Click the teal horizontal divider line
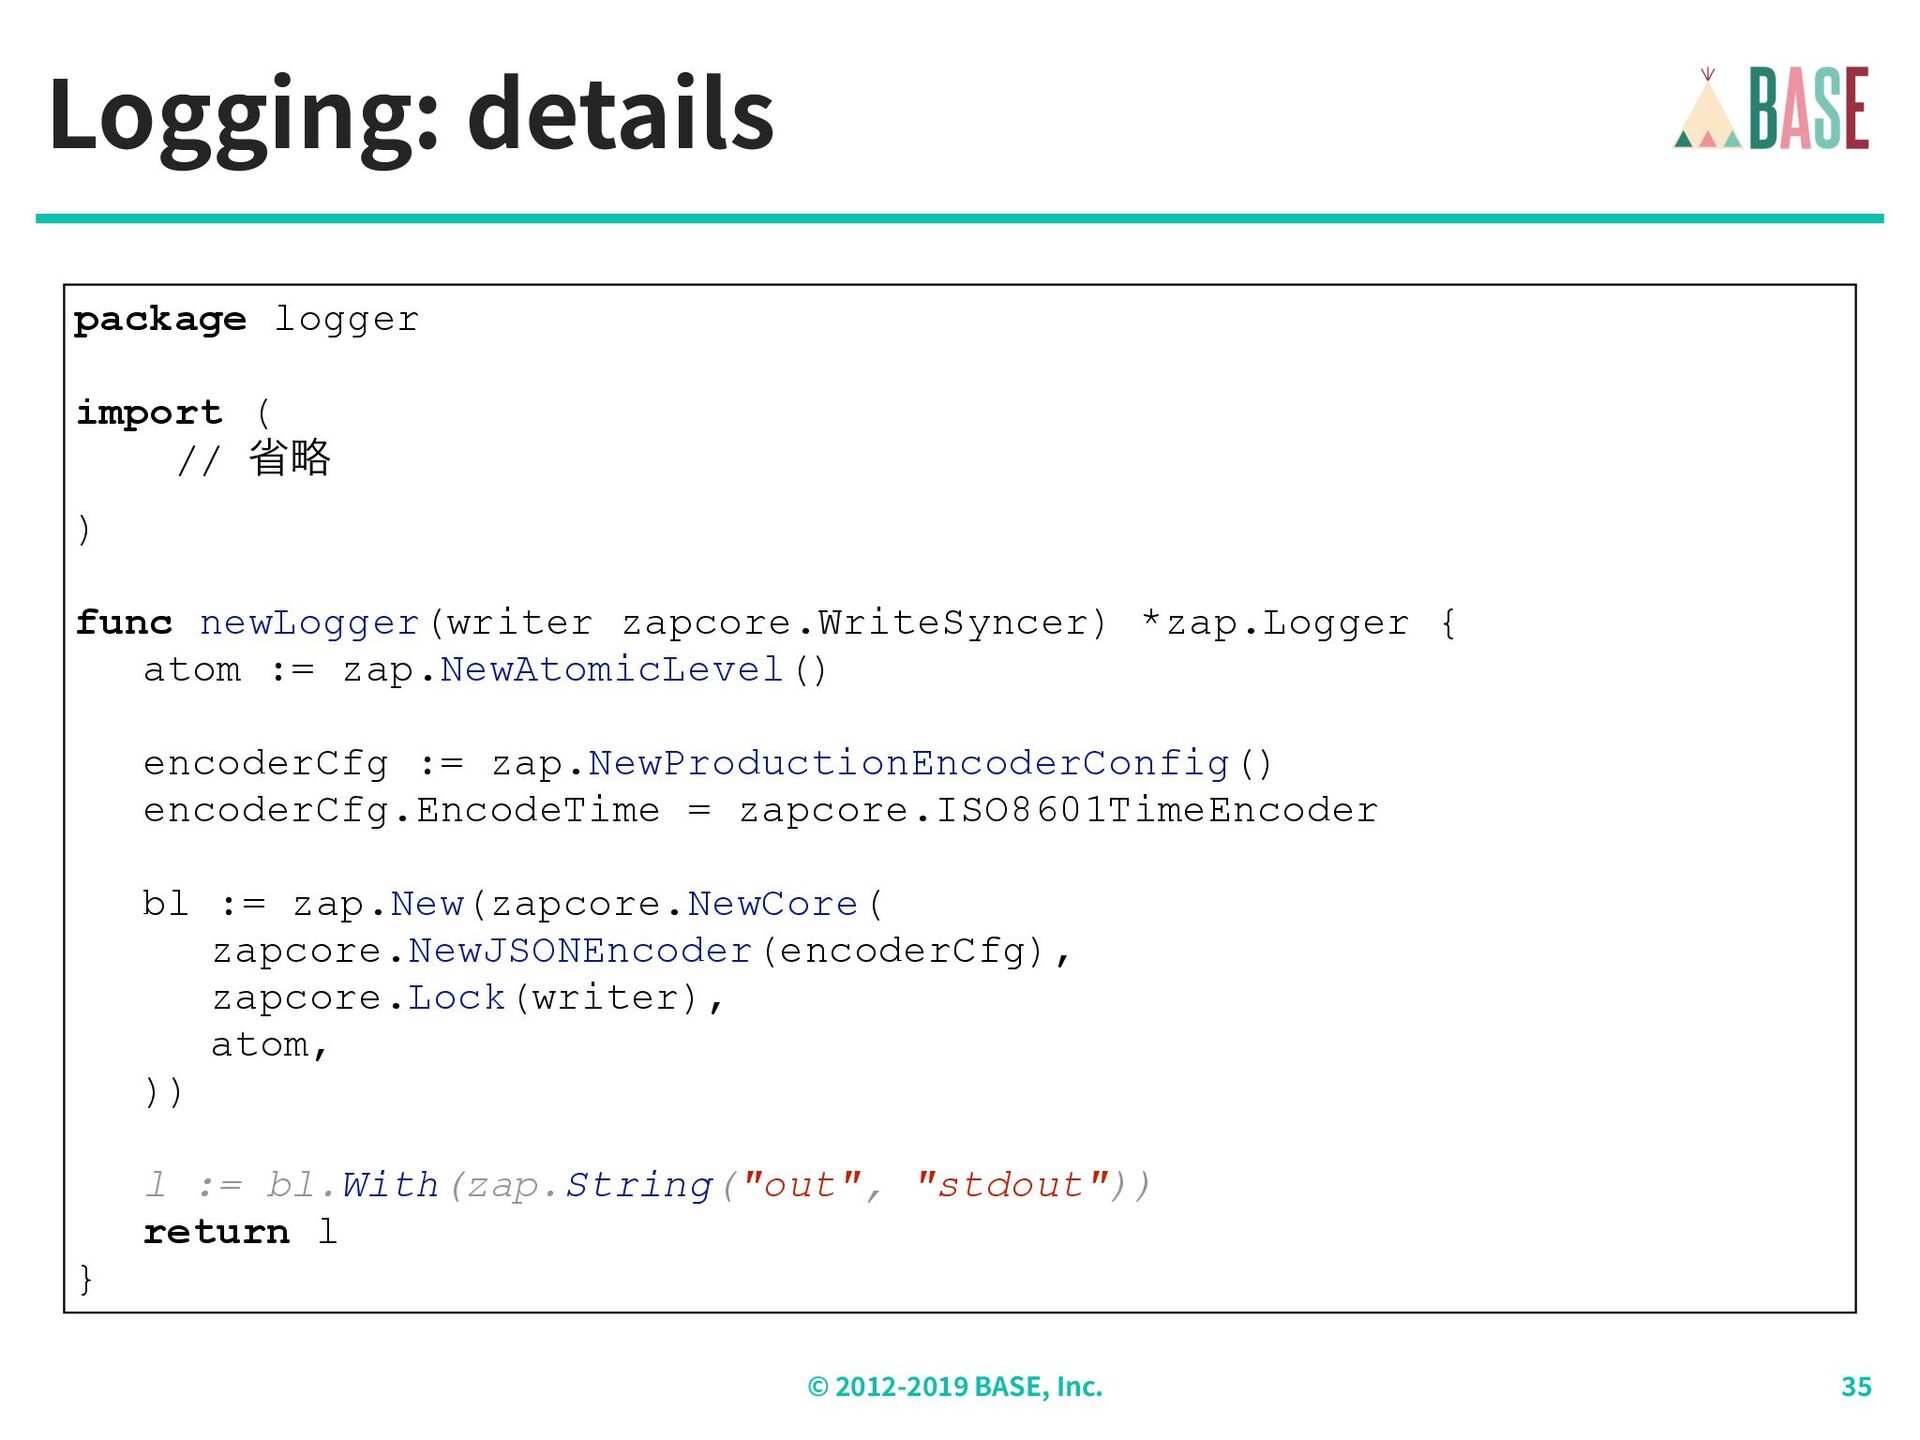Viewport: 1920px width, 1440px height. click(959, 218)
